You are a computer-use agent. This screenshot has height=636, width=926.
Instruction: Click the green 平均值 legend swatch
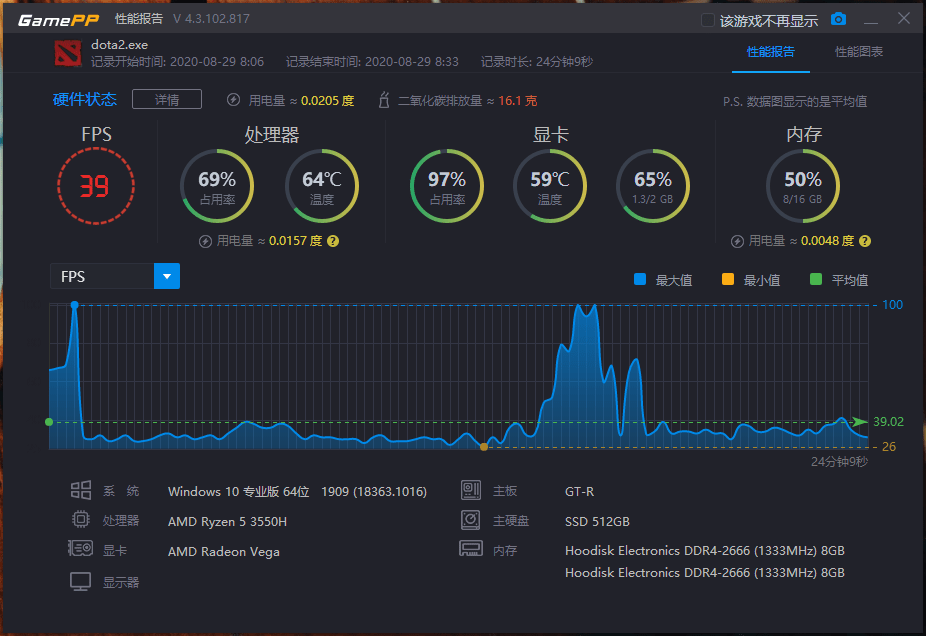pos(816,279)
